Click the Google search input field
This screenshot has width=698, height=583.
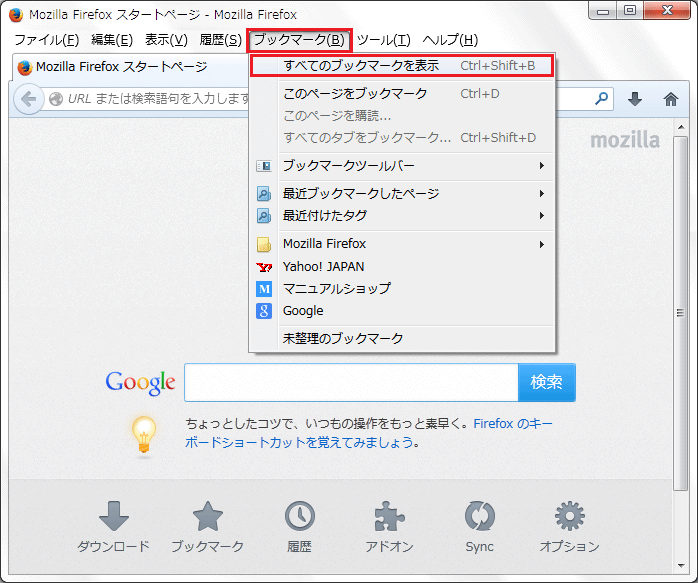(350, 382)
